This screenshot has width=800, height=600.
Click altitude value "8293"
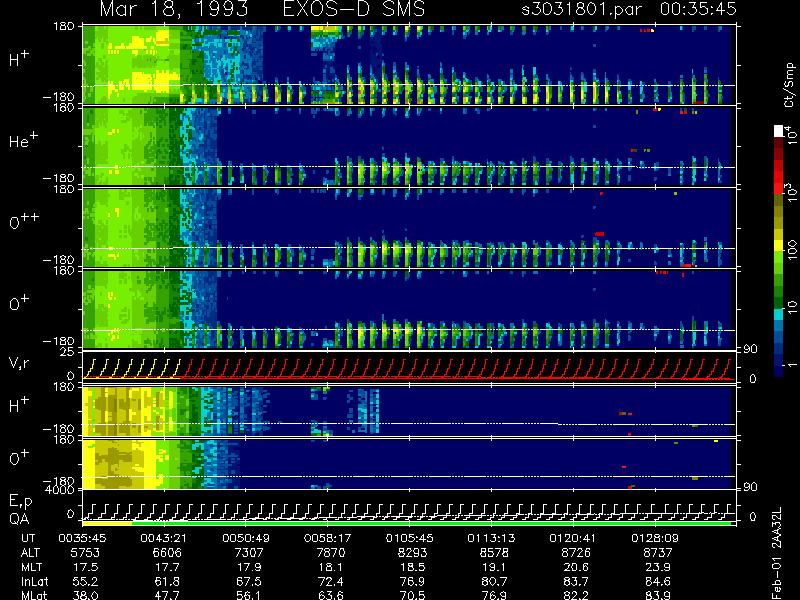412,553
